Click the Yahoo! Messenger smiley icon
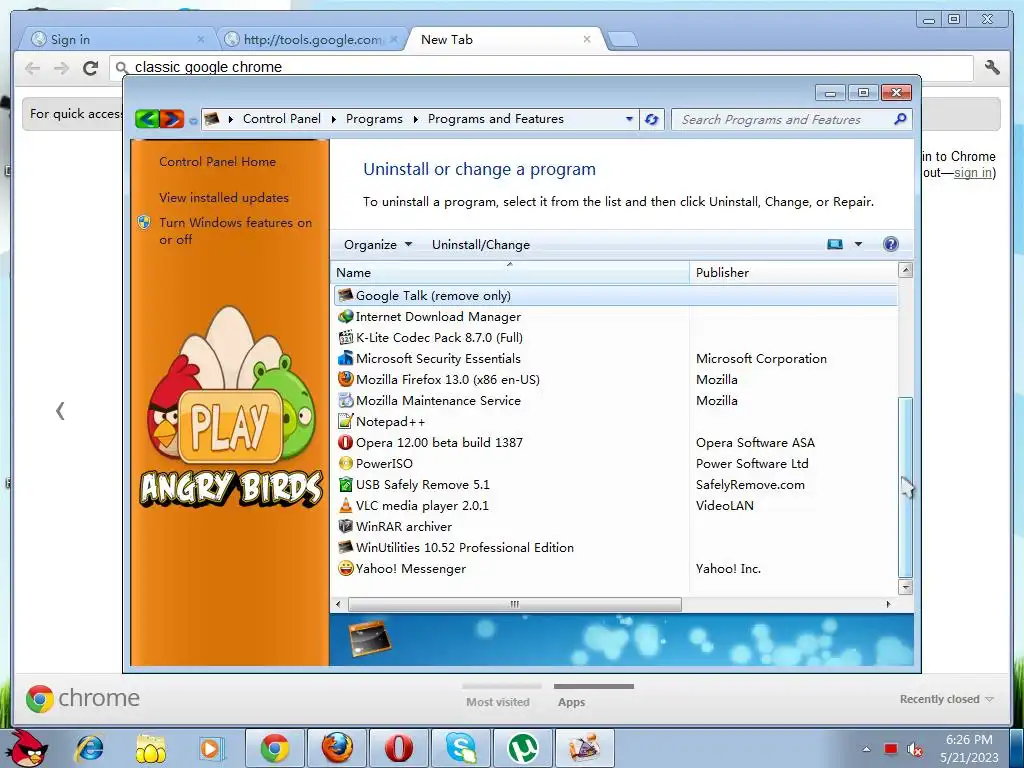The image size is (1024, 768). coord(345,568)
